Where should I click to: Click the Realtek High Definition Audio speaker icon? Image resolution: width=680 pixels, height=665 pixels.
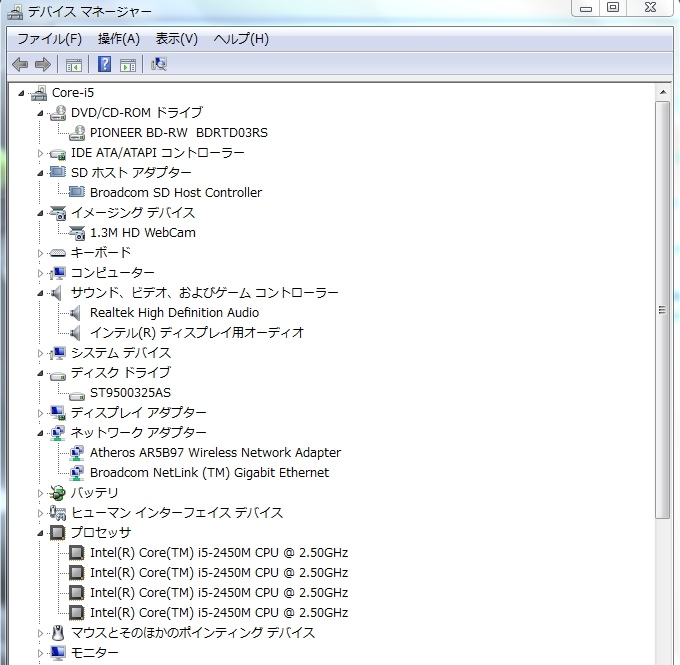tap(77, 312)
